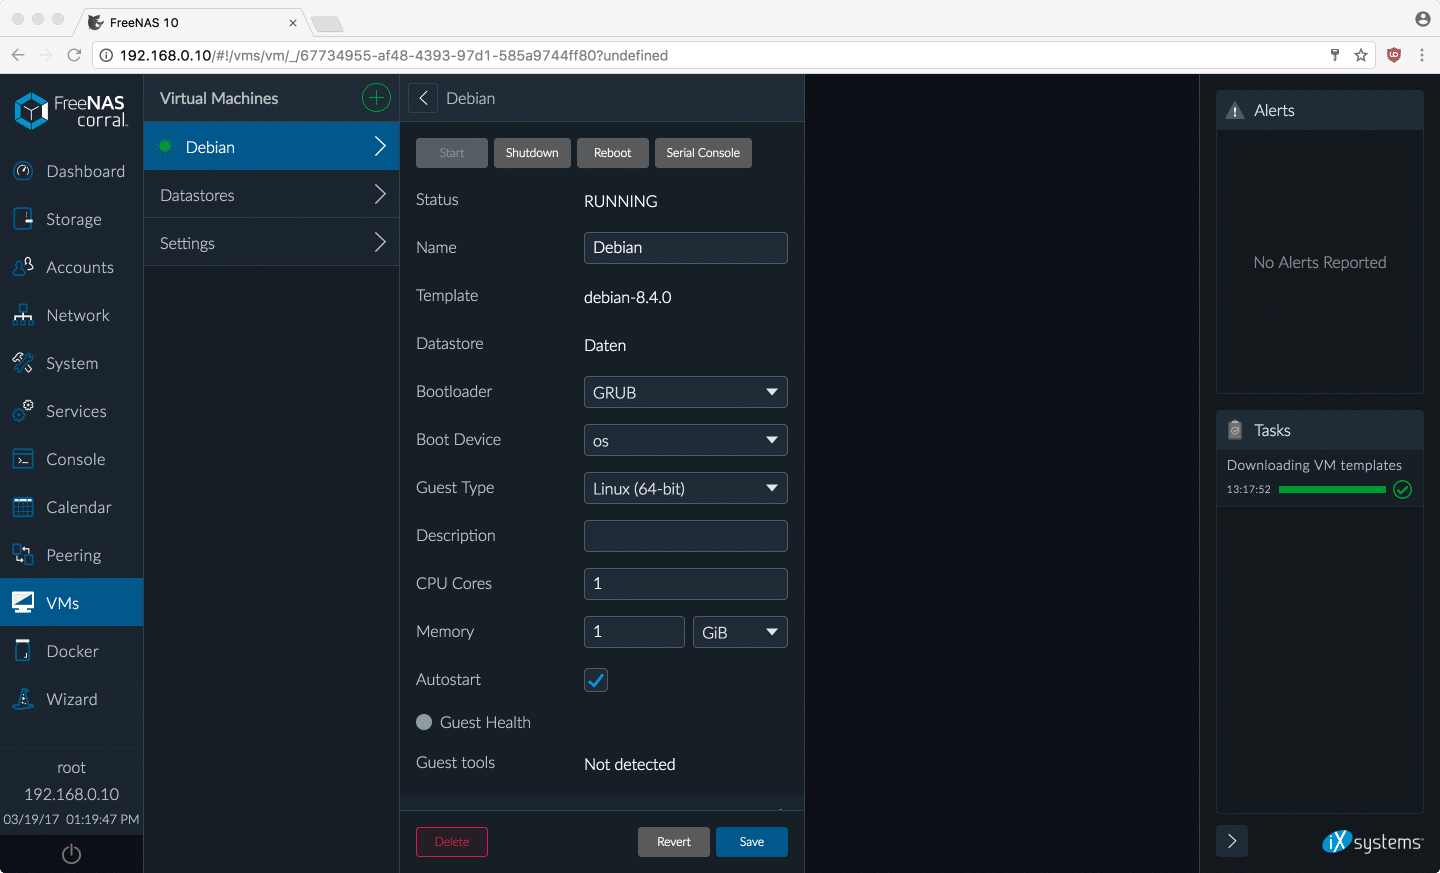Save the VM settings

coord(752,842)
